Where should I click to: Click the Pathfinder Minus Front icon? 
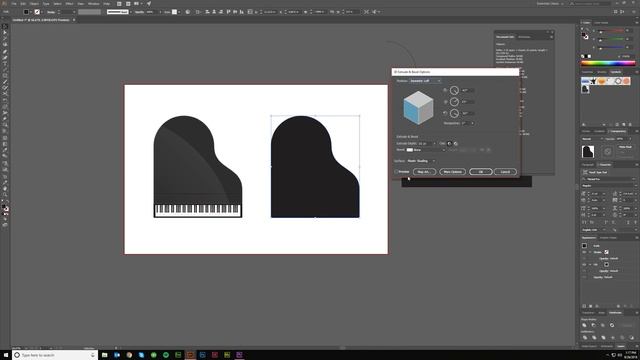point(593,325)
